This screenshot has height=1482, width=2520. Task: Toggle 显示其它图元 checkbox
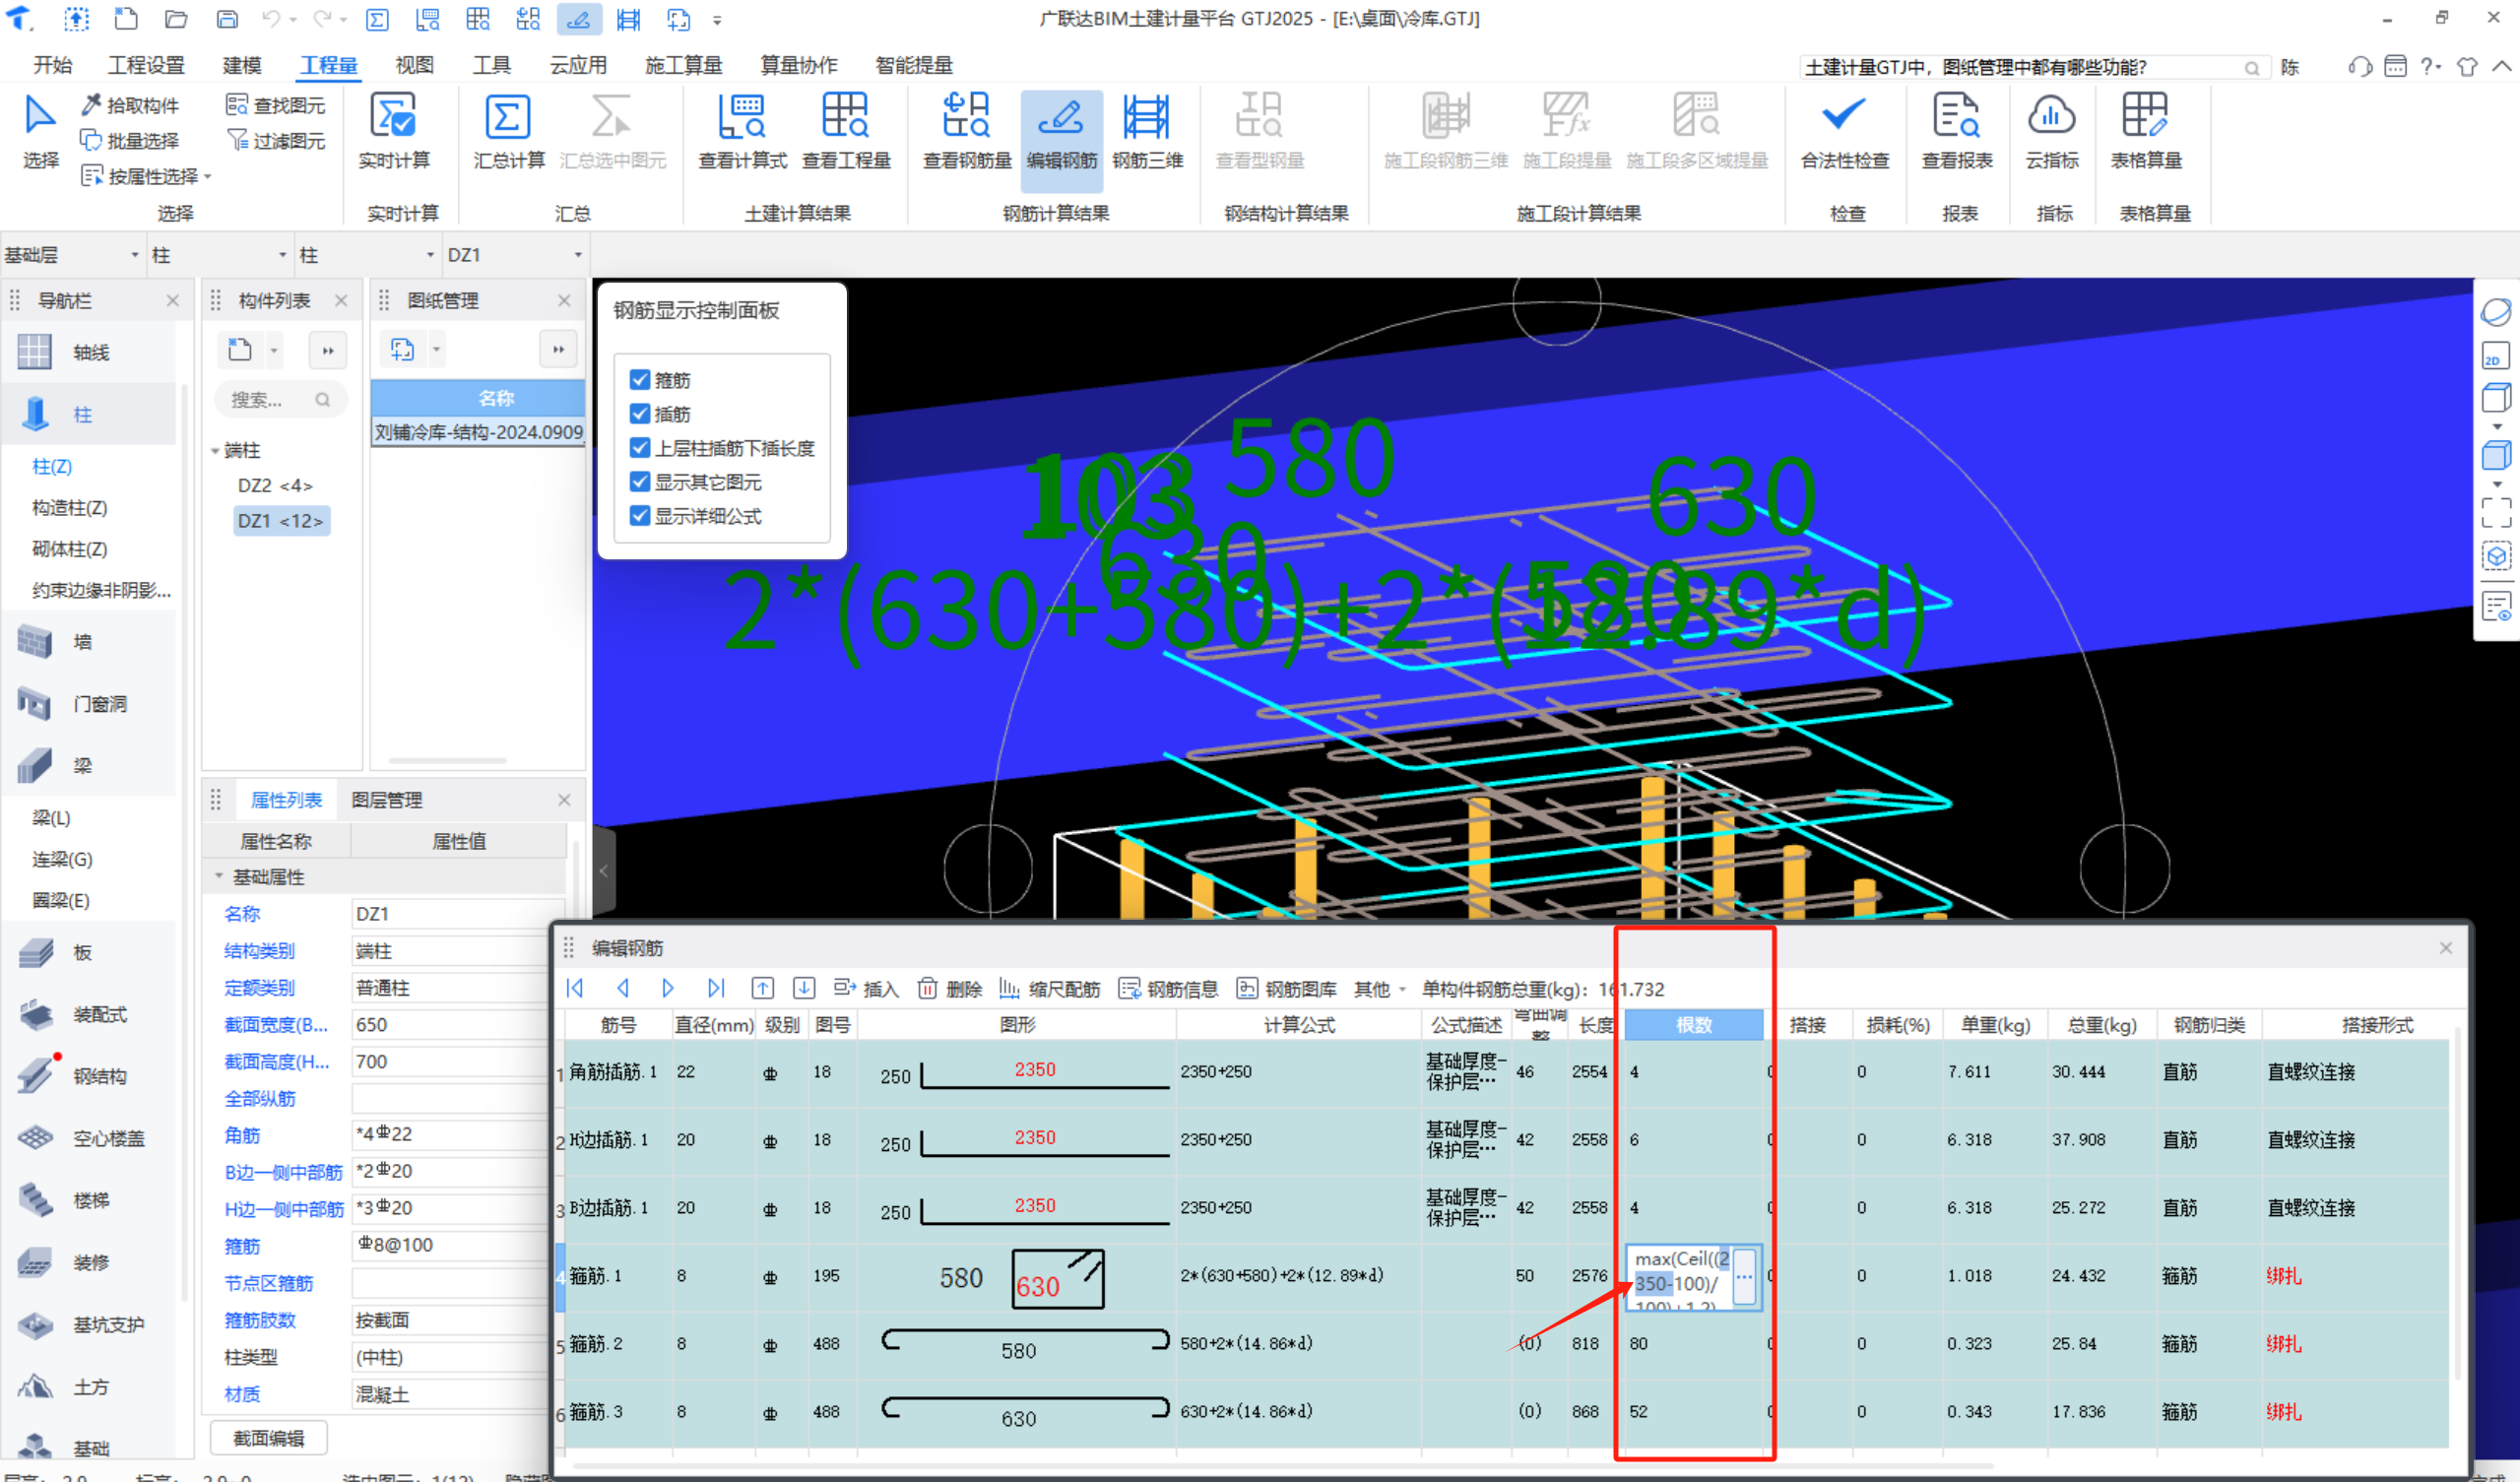tap(640, 481)
